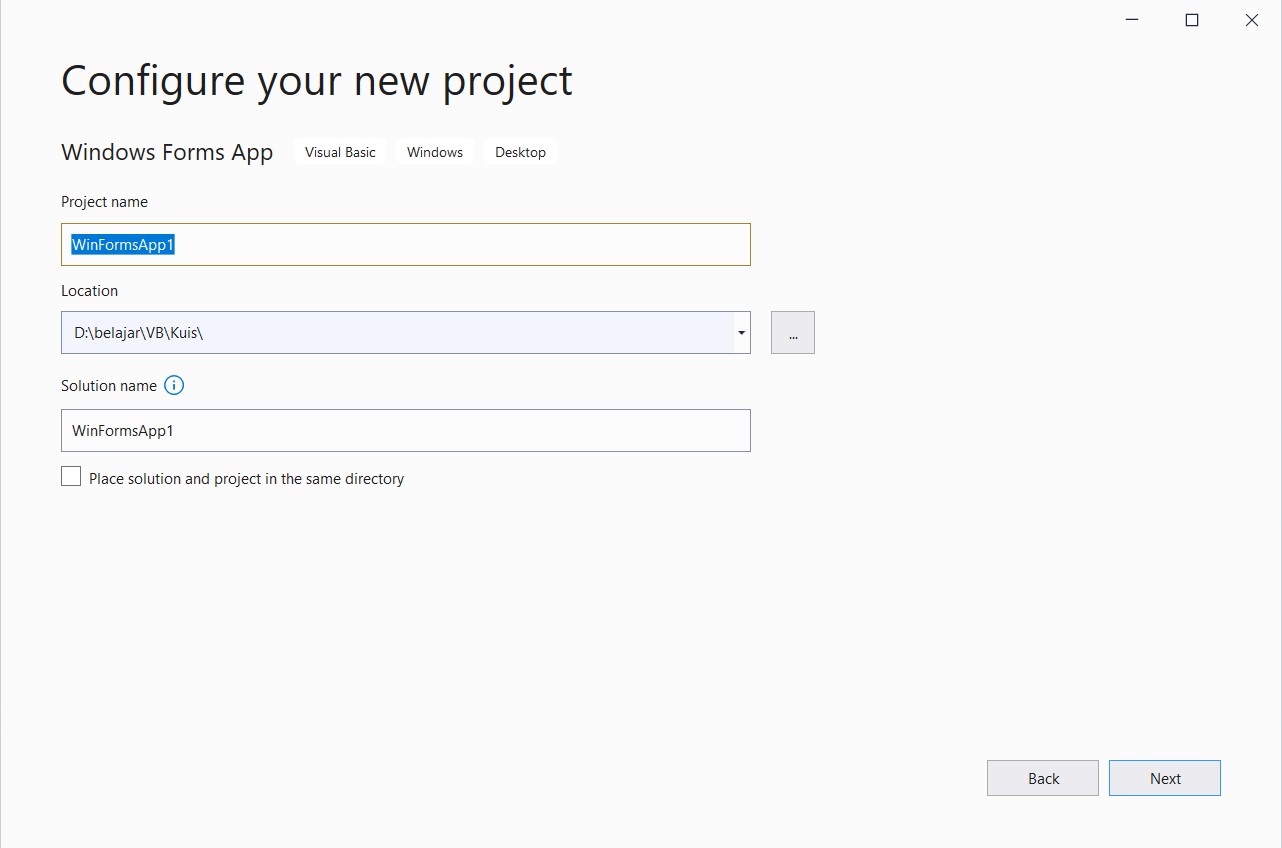Click the 'Solution name' label
This screenshot has width=1282, height=848.
pos(108,385)
